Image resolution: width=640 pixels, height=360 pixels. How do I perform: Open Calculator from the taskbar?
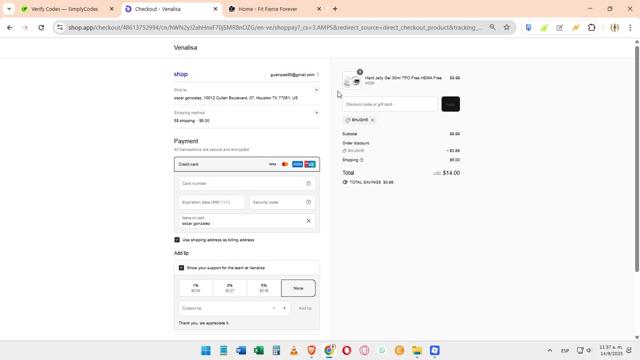click(x=276, y=350)
